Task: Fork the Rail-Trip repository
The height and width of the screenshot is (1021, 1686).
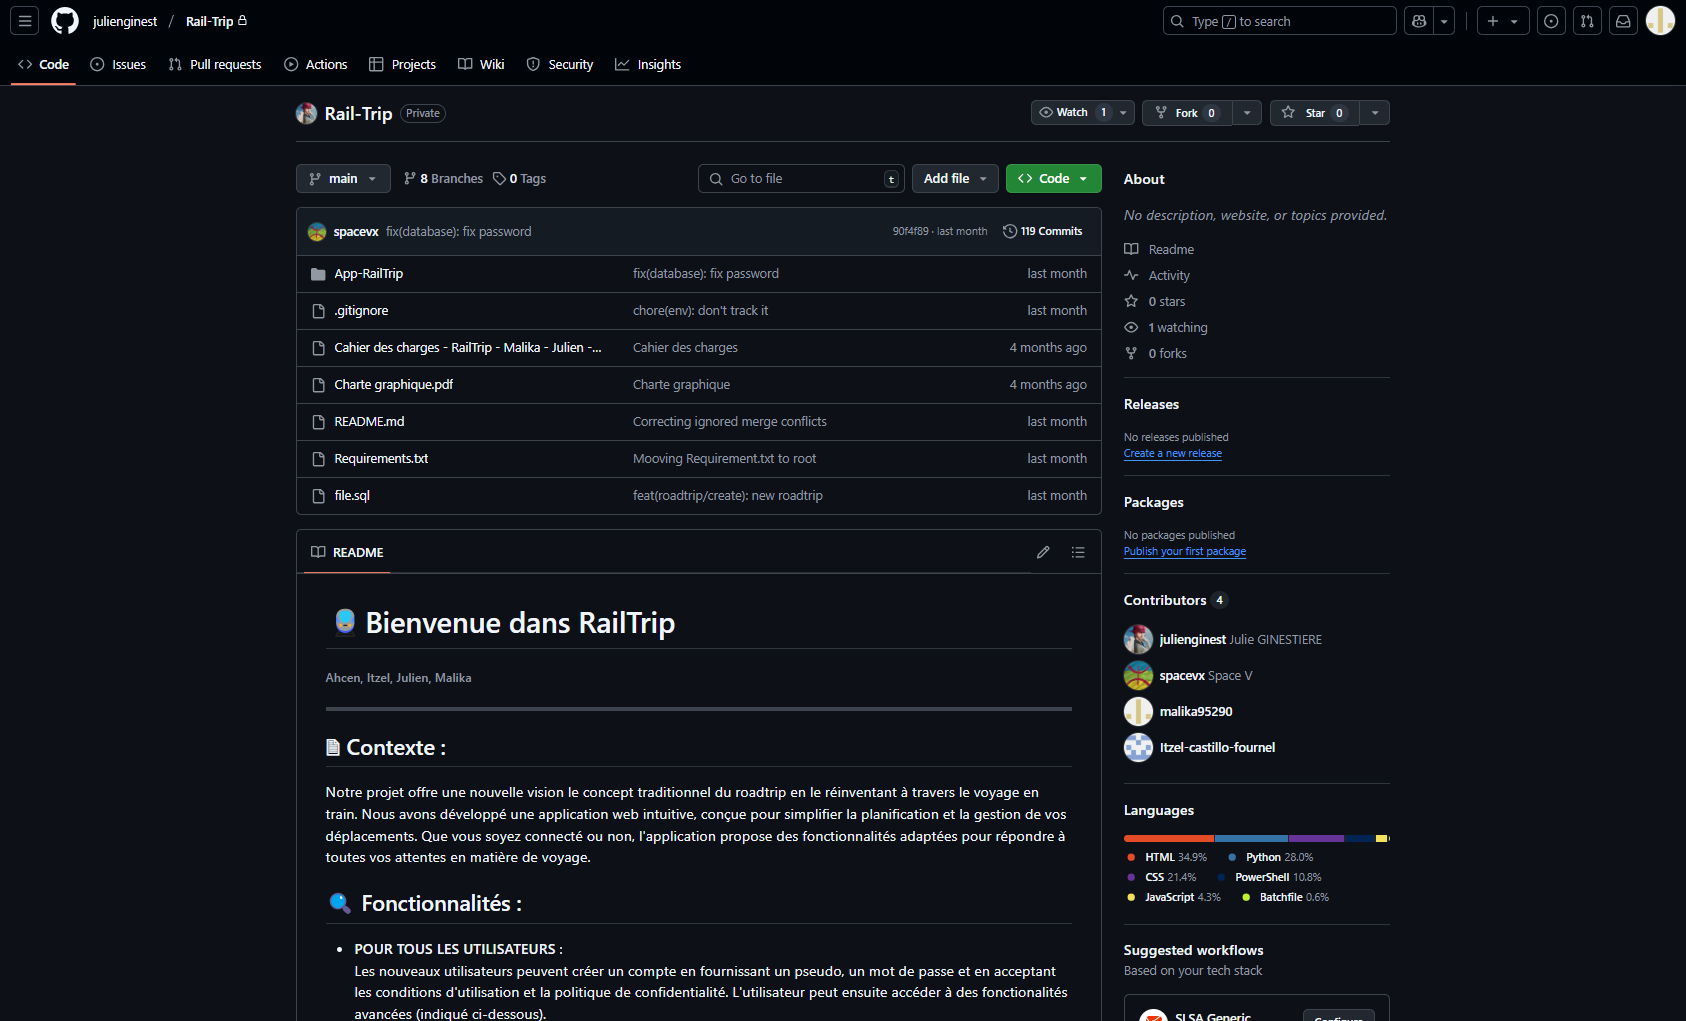Action: click(x=1188, y=113)
